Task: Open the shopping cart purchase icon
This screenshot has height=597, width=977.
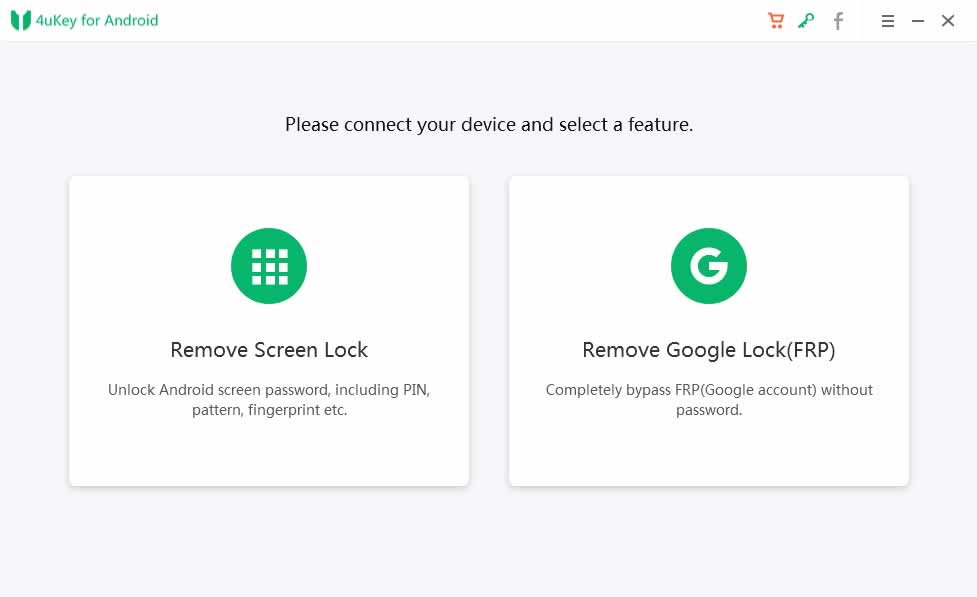Action: (x=775, y=20)
